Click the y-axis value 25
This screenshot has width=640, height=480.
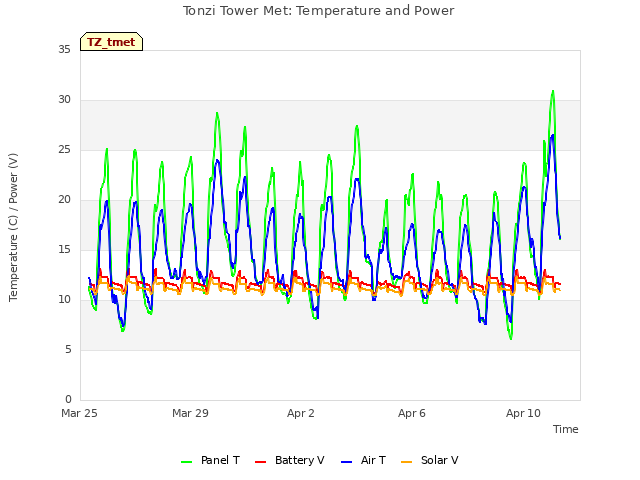coord(64,150)
